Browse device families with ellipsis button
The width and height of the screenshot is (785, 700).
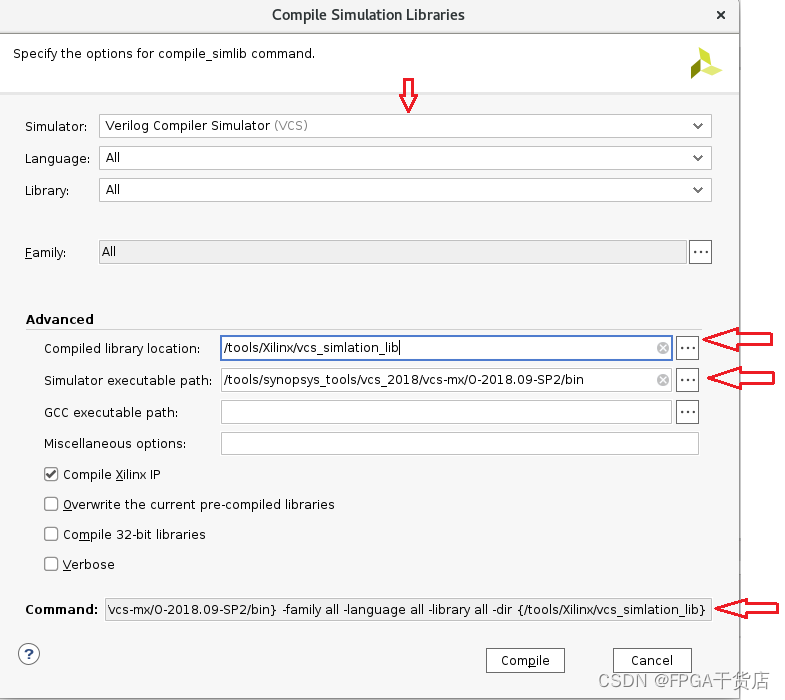click(700, 252)
